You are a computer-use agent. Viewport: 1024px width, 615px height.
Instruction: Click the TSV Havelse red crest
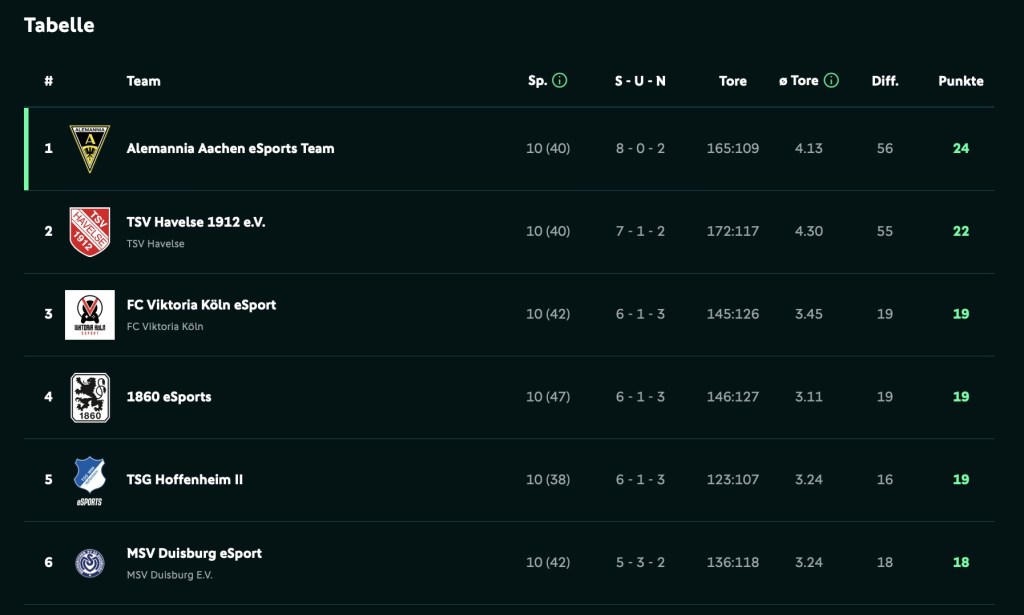90,231
